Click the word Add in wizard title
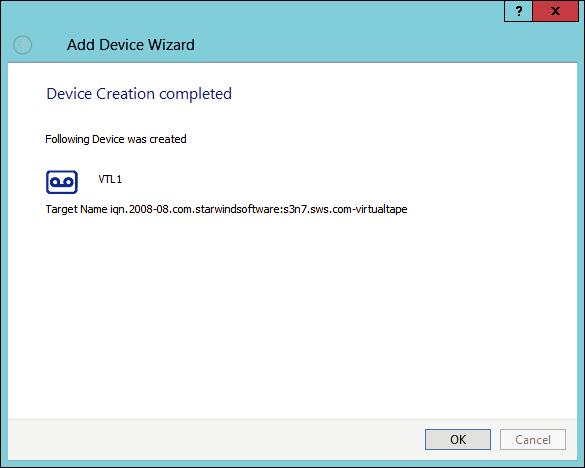585x468 pixels. coord(81,45)
